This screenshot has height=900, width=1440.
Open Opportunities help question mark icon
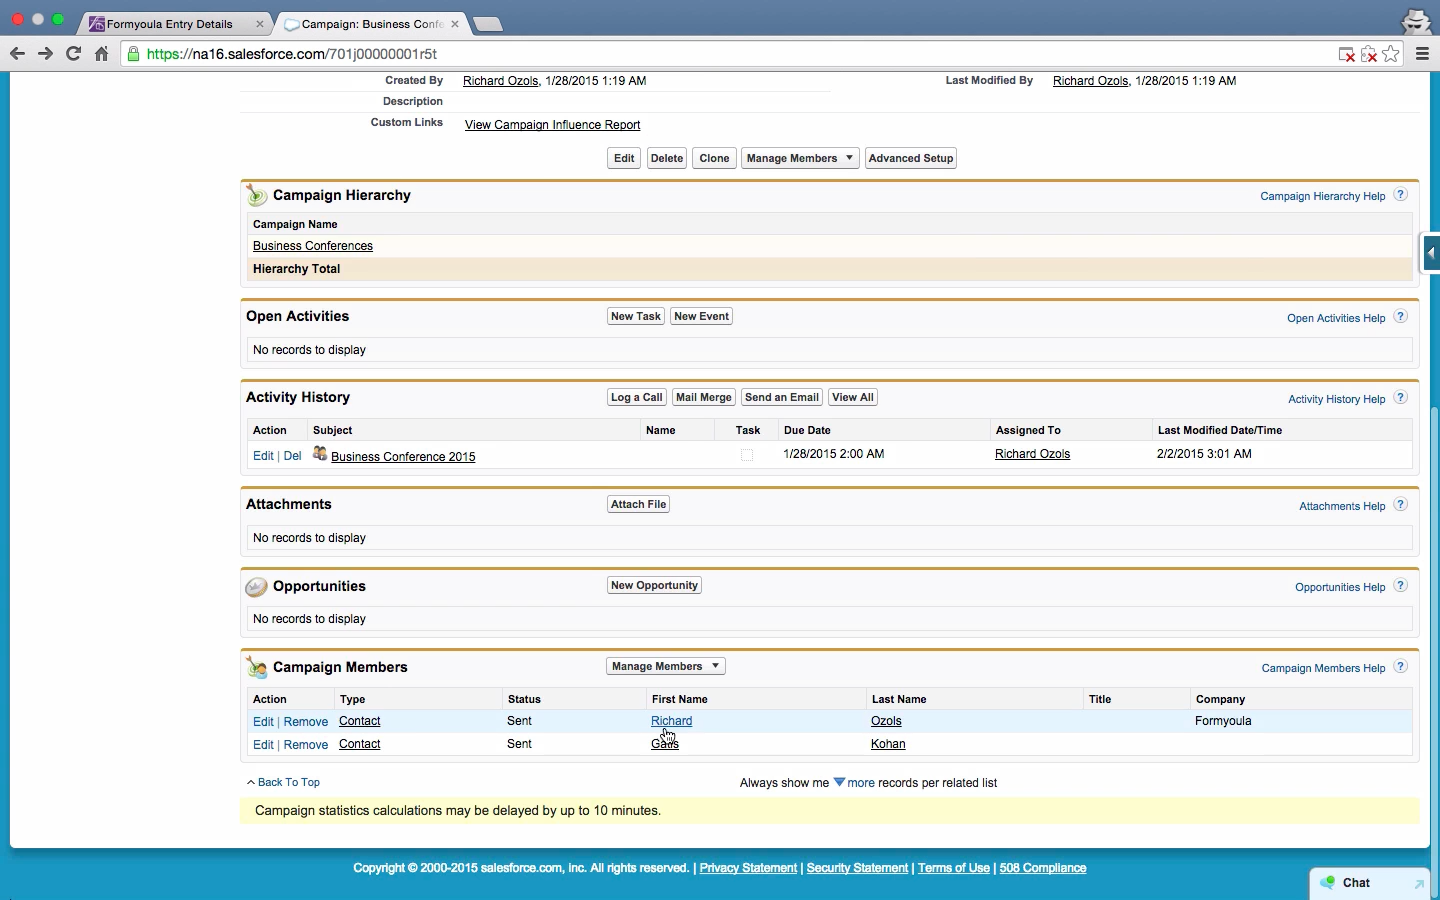click(x=1401, y=586)
